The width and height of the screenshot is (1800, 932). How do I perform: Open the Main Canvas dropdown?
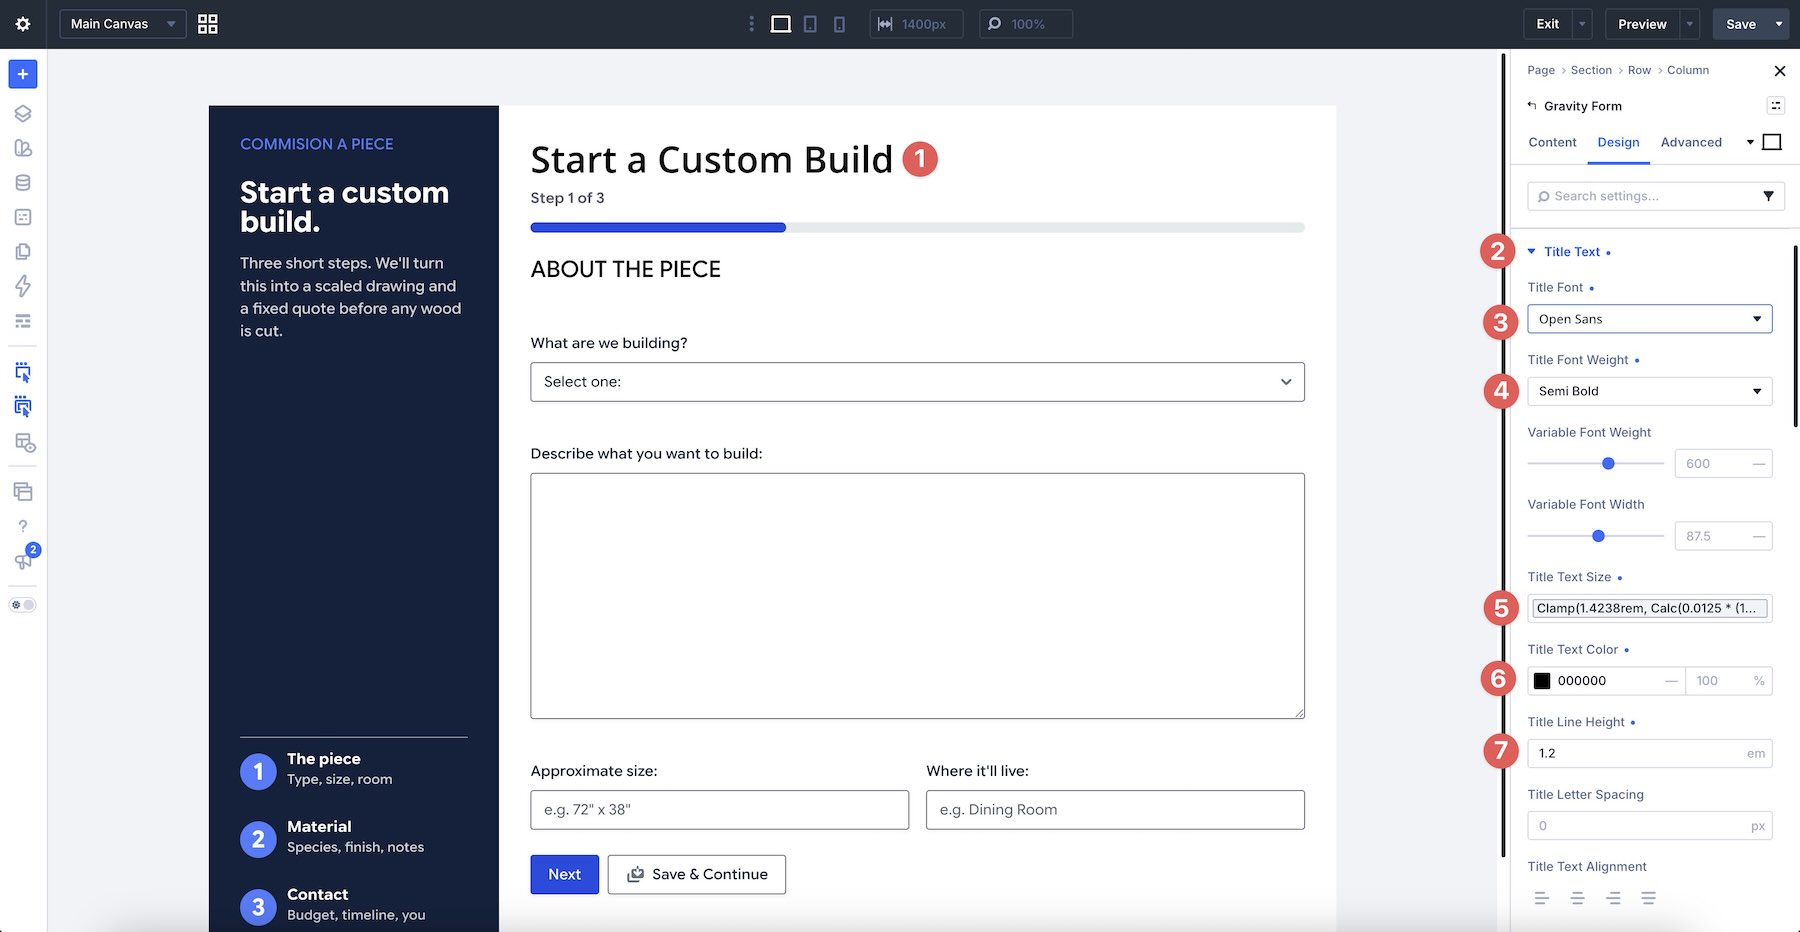pos(123,24)
